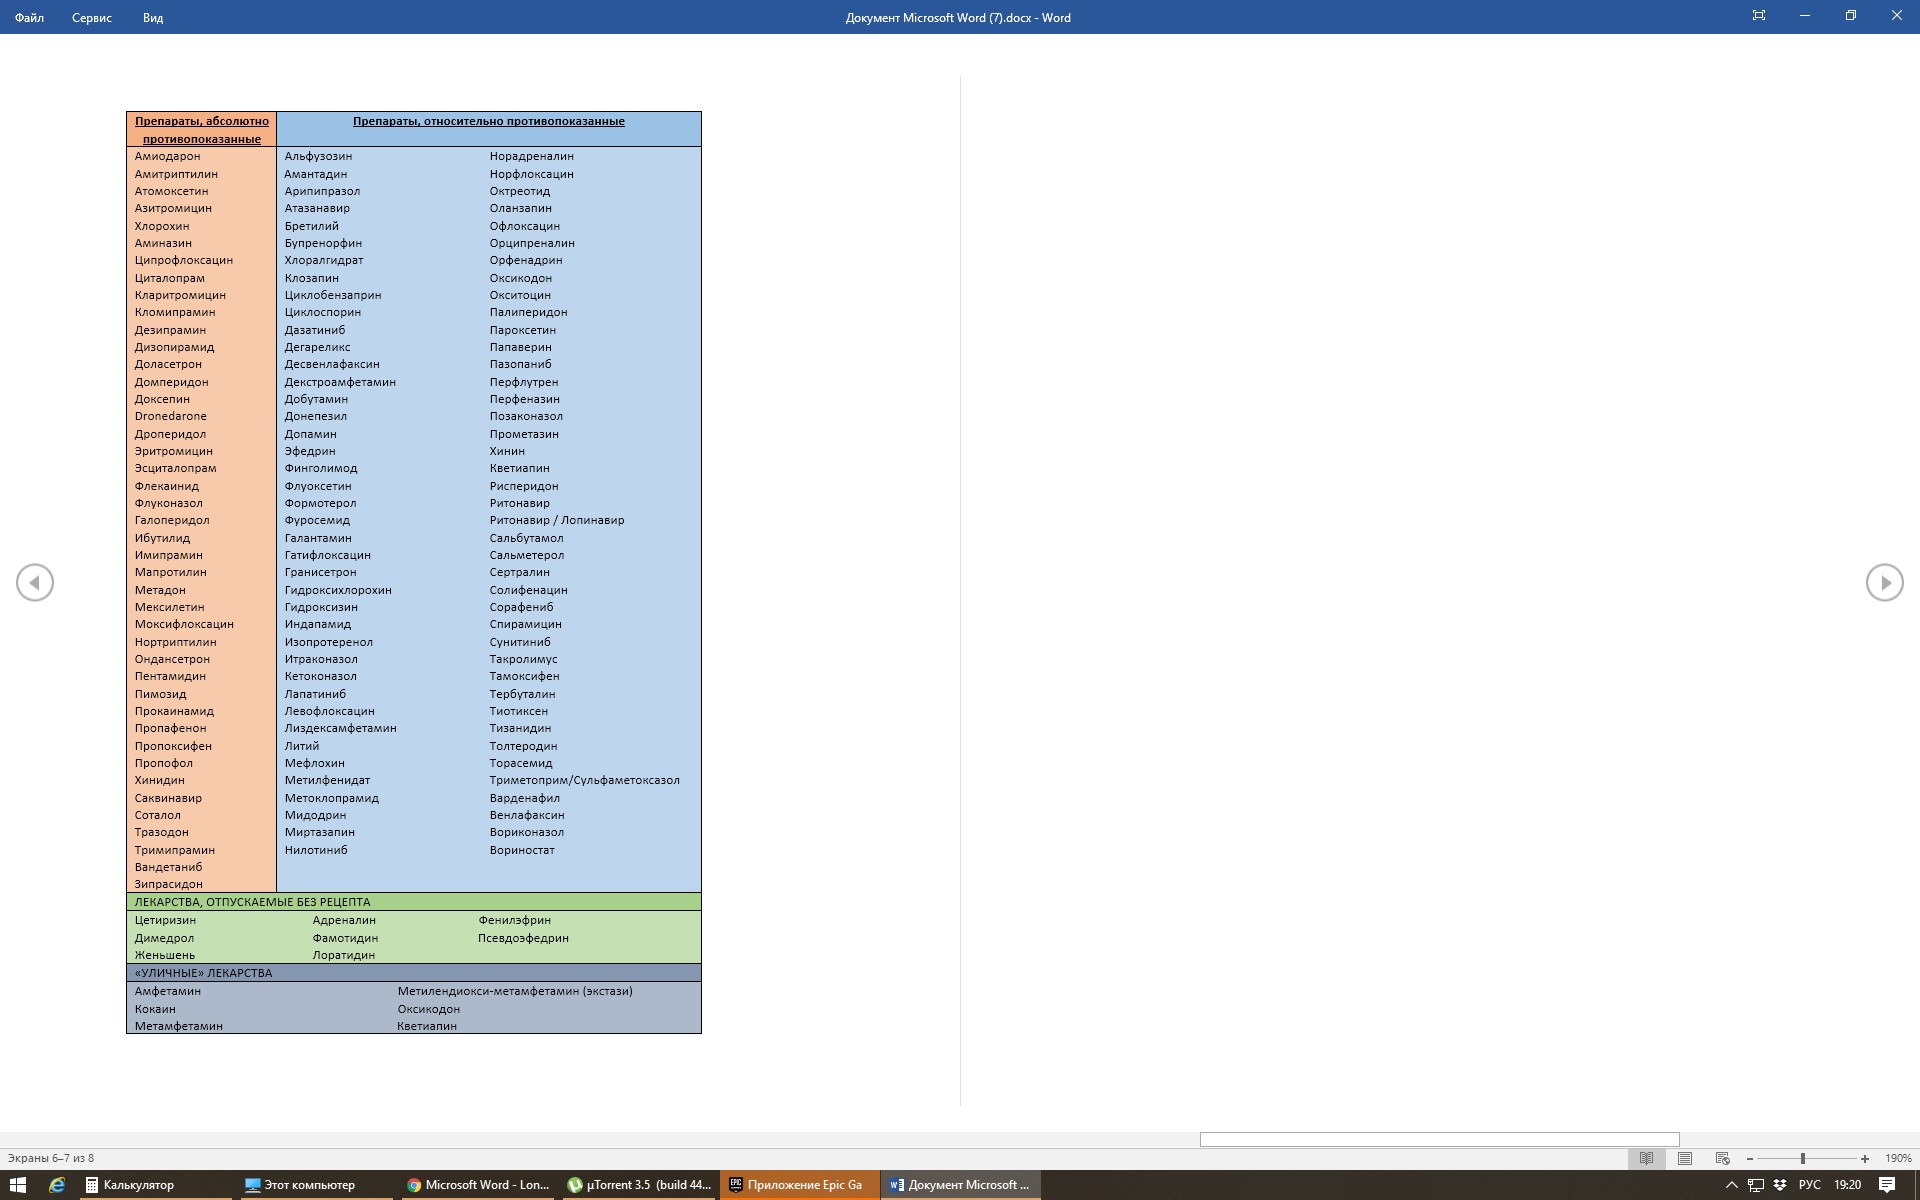This screenshot has width=1920, height=1200.
Task: Switch to Read Mode view
Action: pyautogui.click(x=1646, y=1158)
